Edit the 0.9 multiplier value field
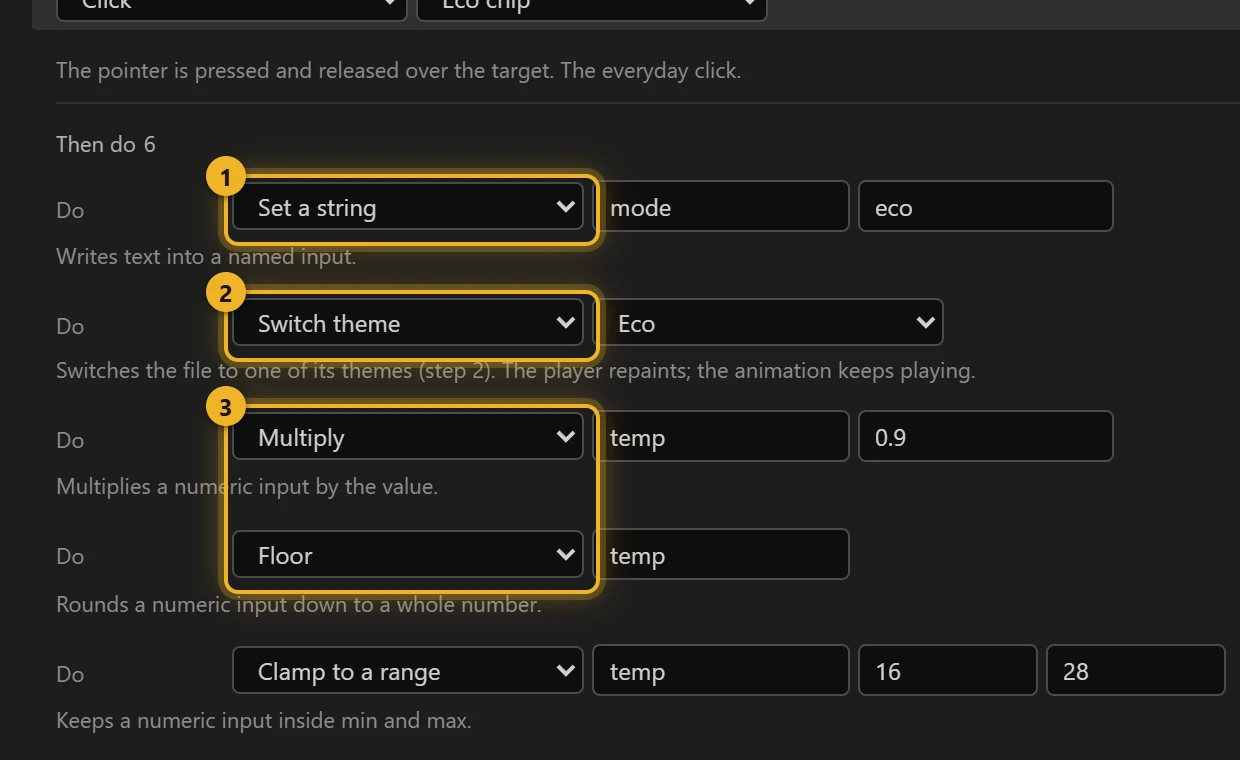Screen dimensions: 1240x760 pyautogui.click(x=986, y=436)
